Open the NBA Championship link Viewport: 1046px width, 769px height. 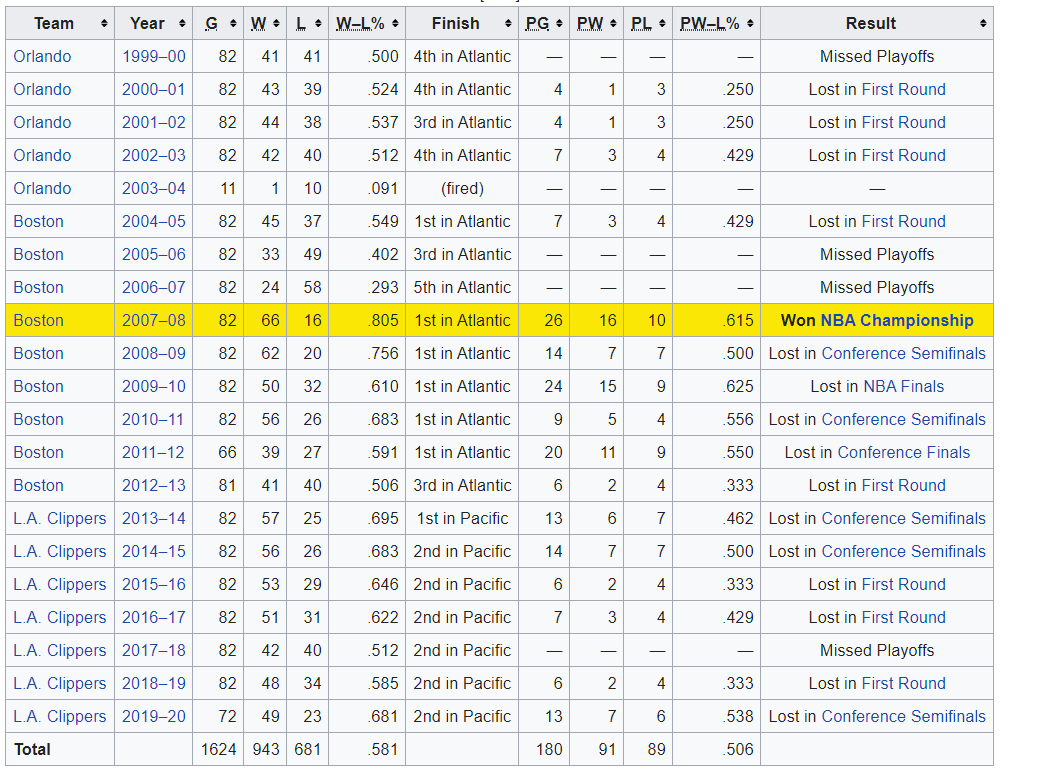(x=896, y=321)
